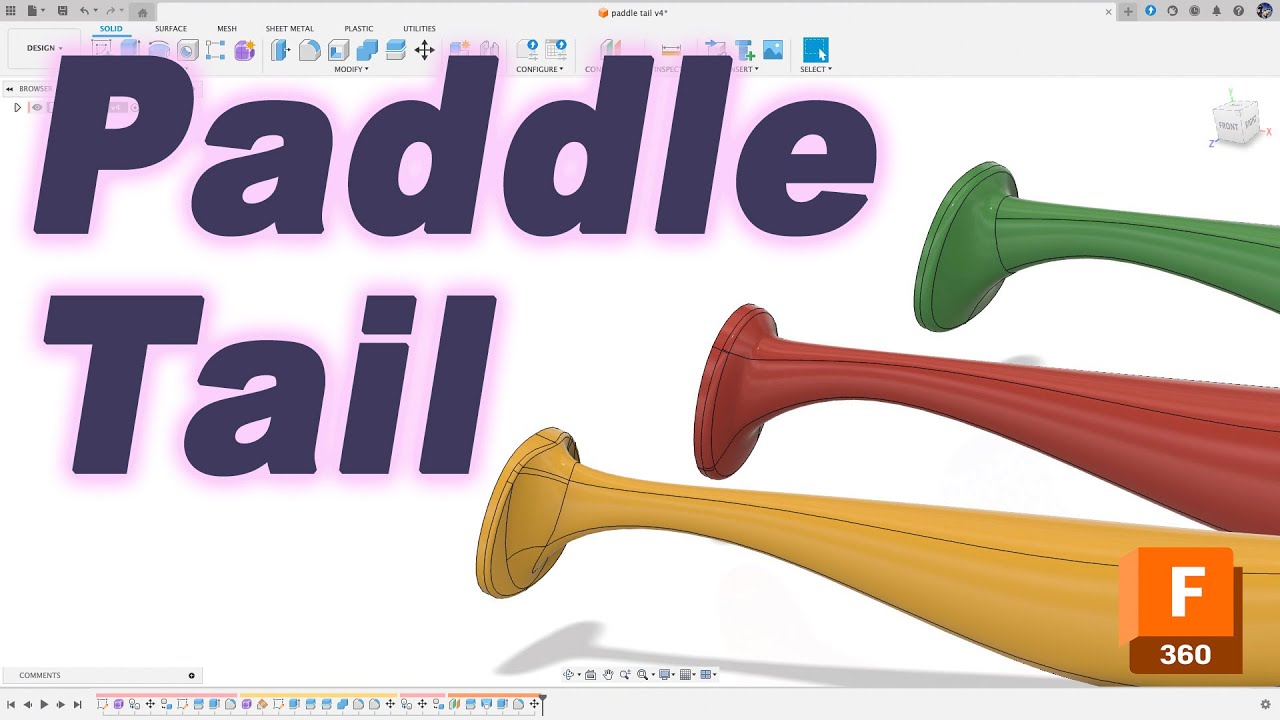Undo the last action

coord(85,11)
